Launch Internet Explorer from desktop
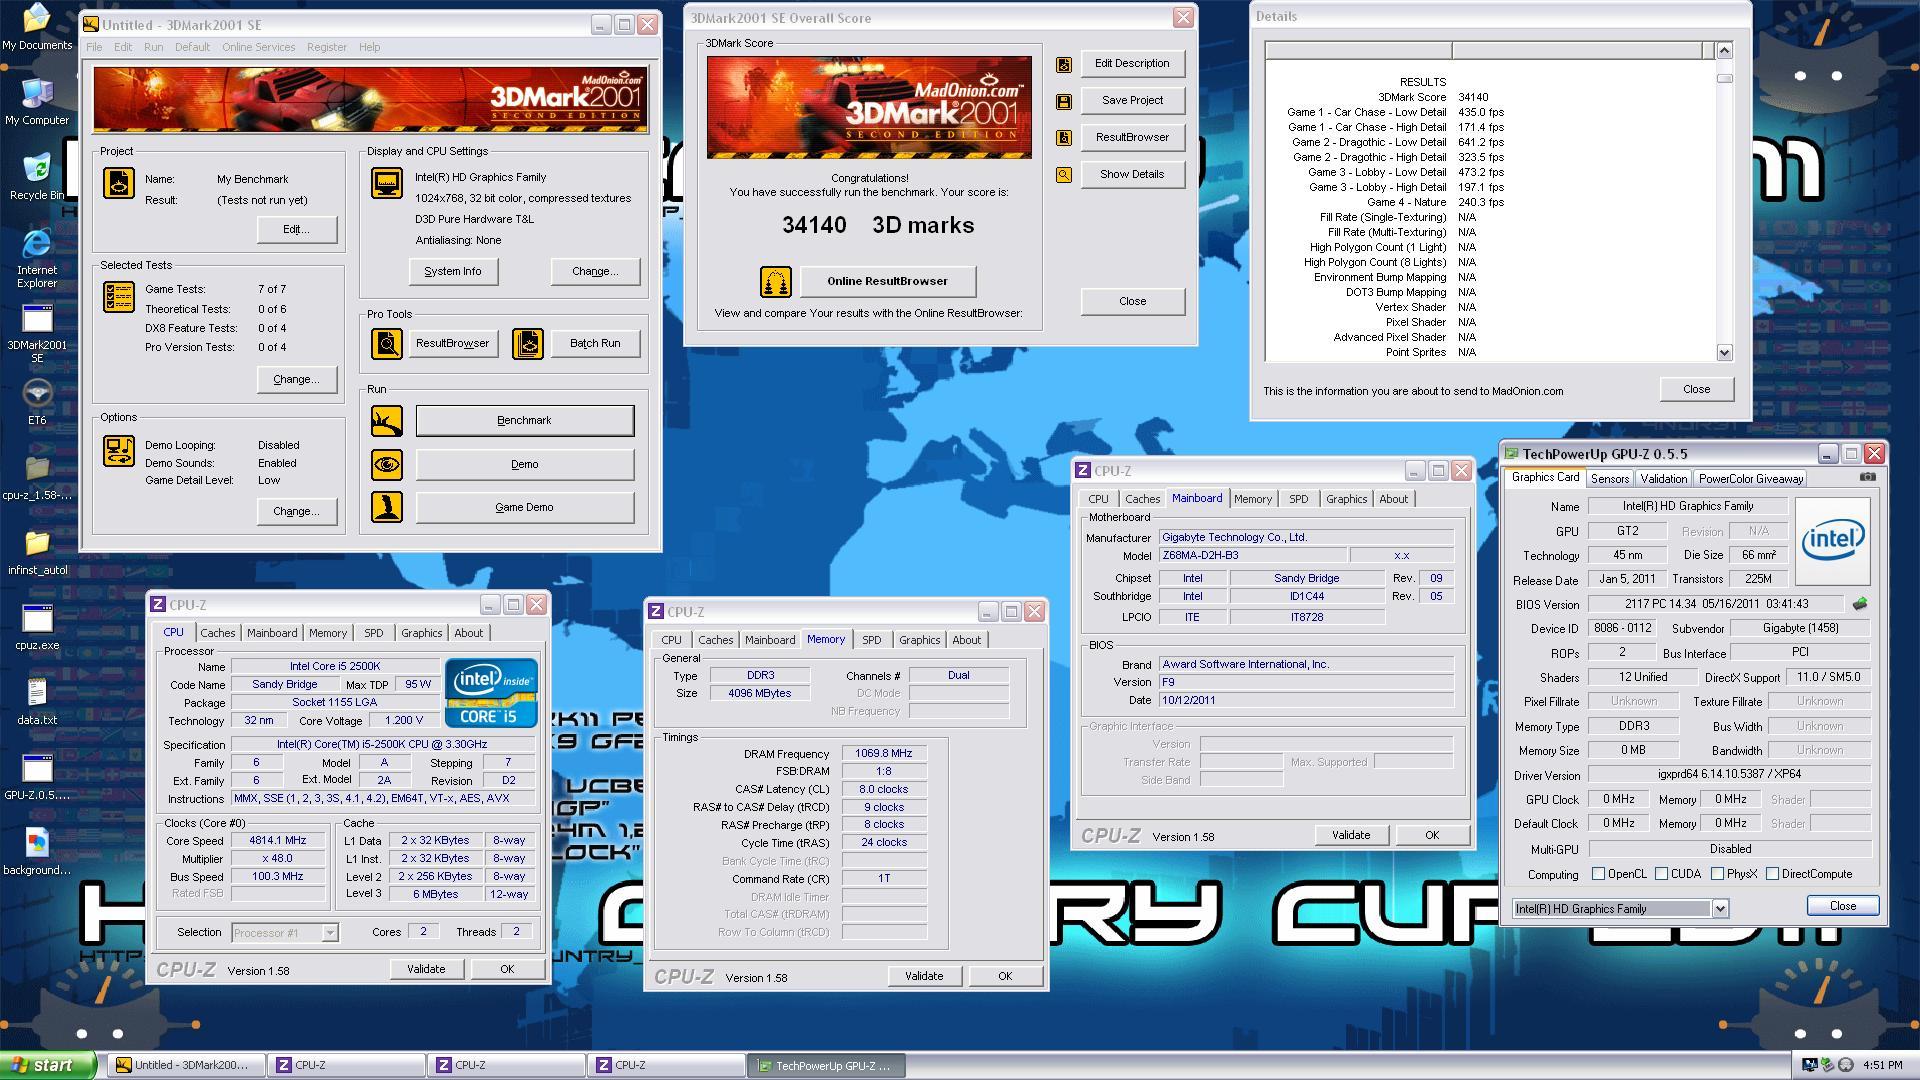1920x1080 pixels. 37,258
